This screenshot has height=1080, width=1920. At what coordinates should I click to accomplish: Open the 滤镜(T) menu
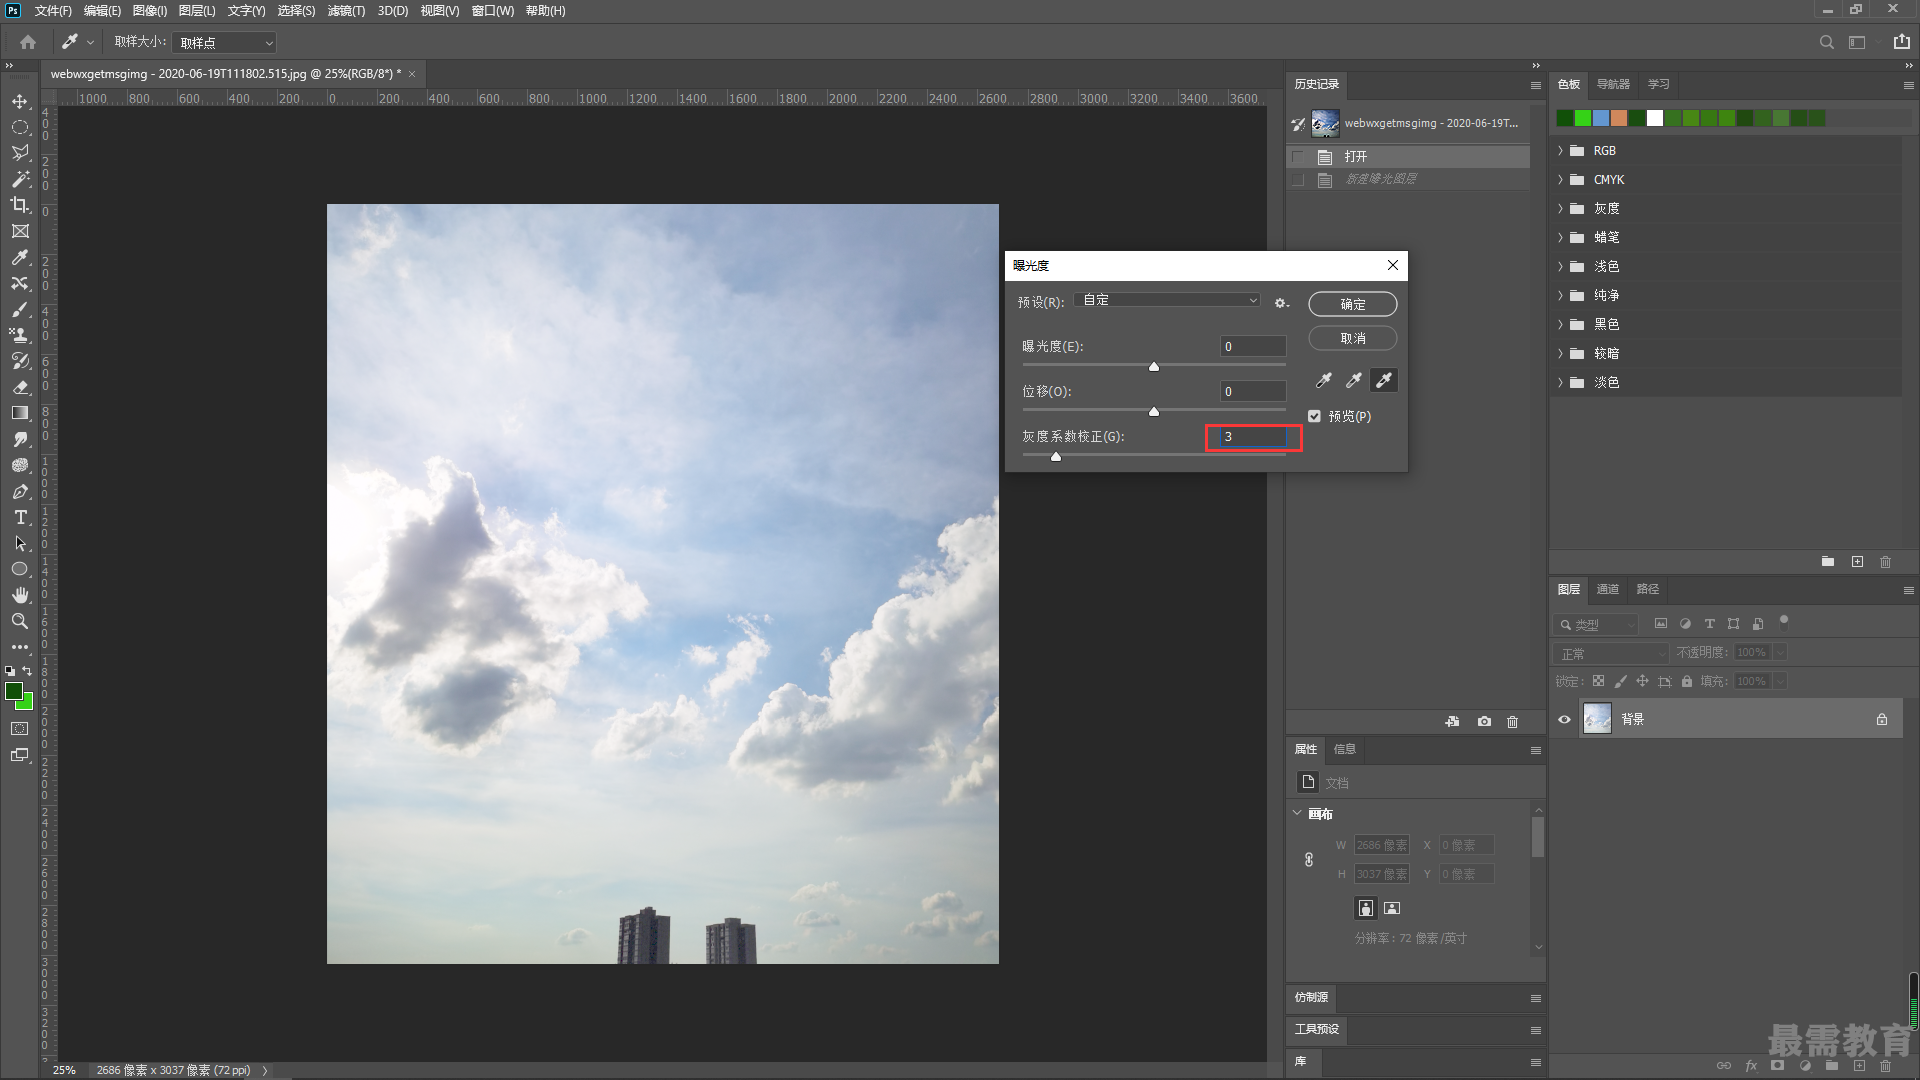[346, 11]
